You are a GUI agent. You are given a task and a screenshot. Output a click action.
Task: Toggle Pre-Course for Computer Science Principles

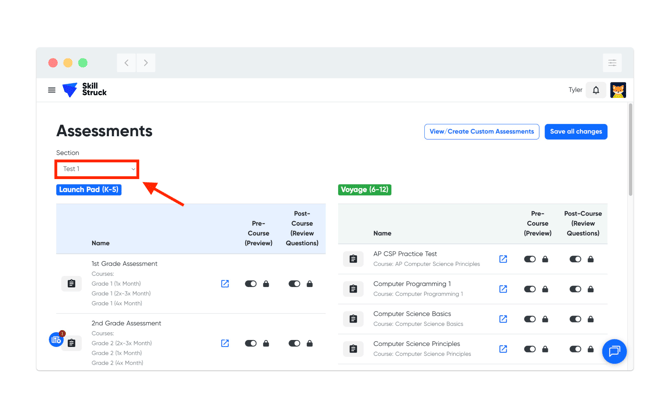(530, 349)
